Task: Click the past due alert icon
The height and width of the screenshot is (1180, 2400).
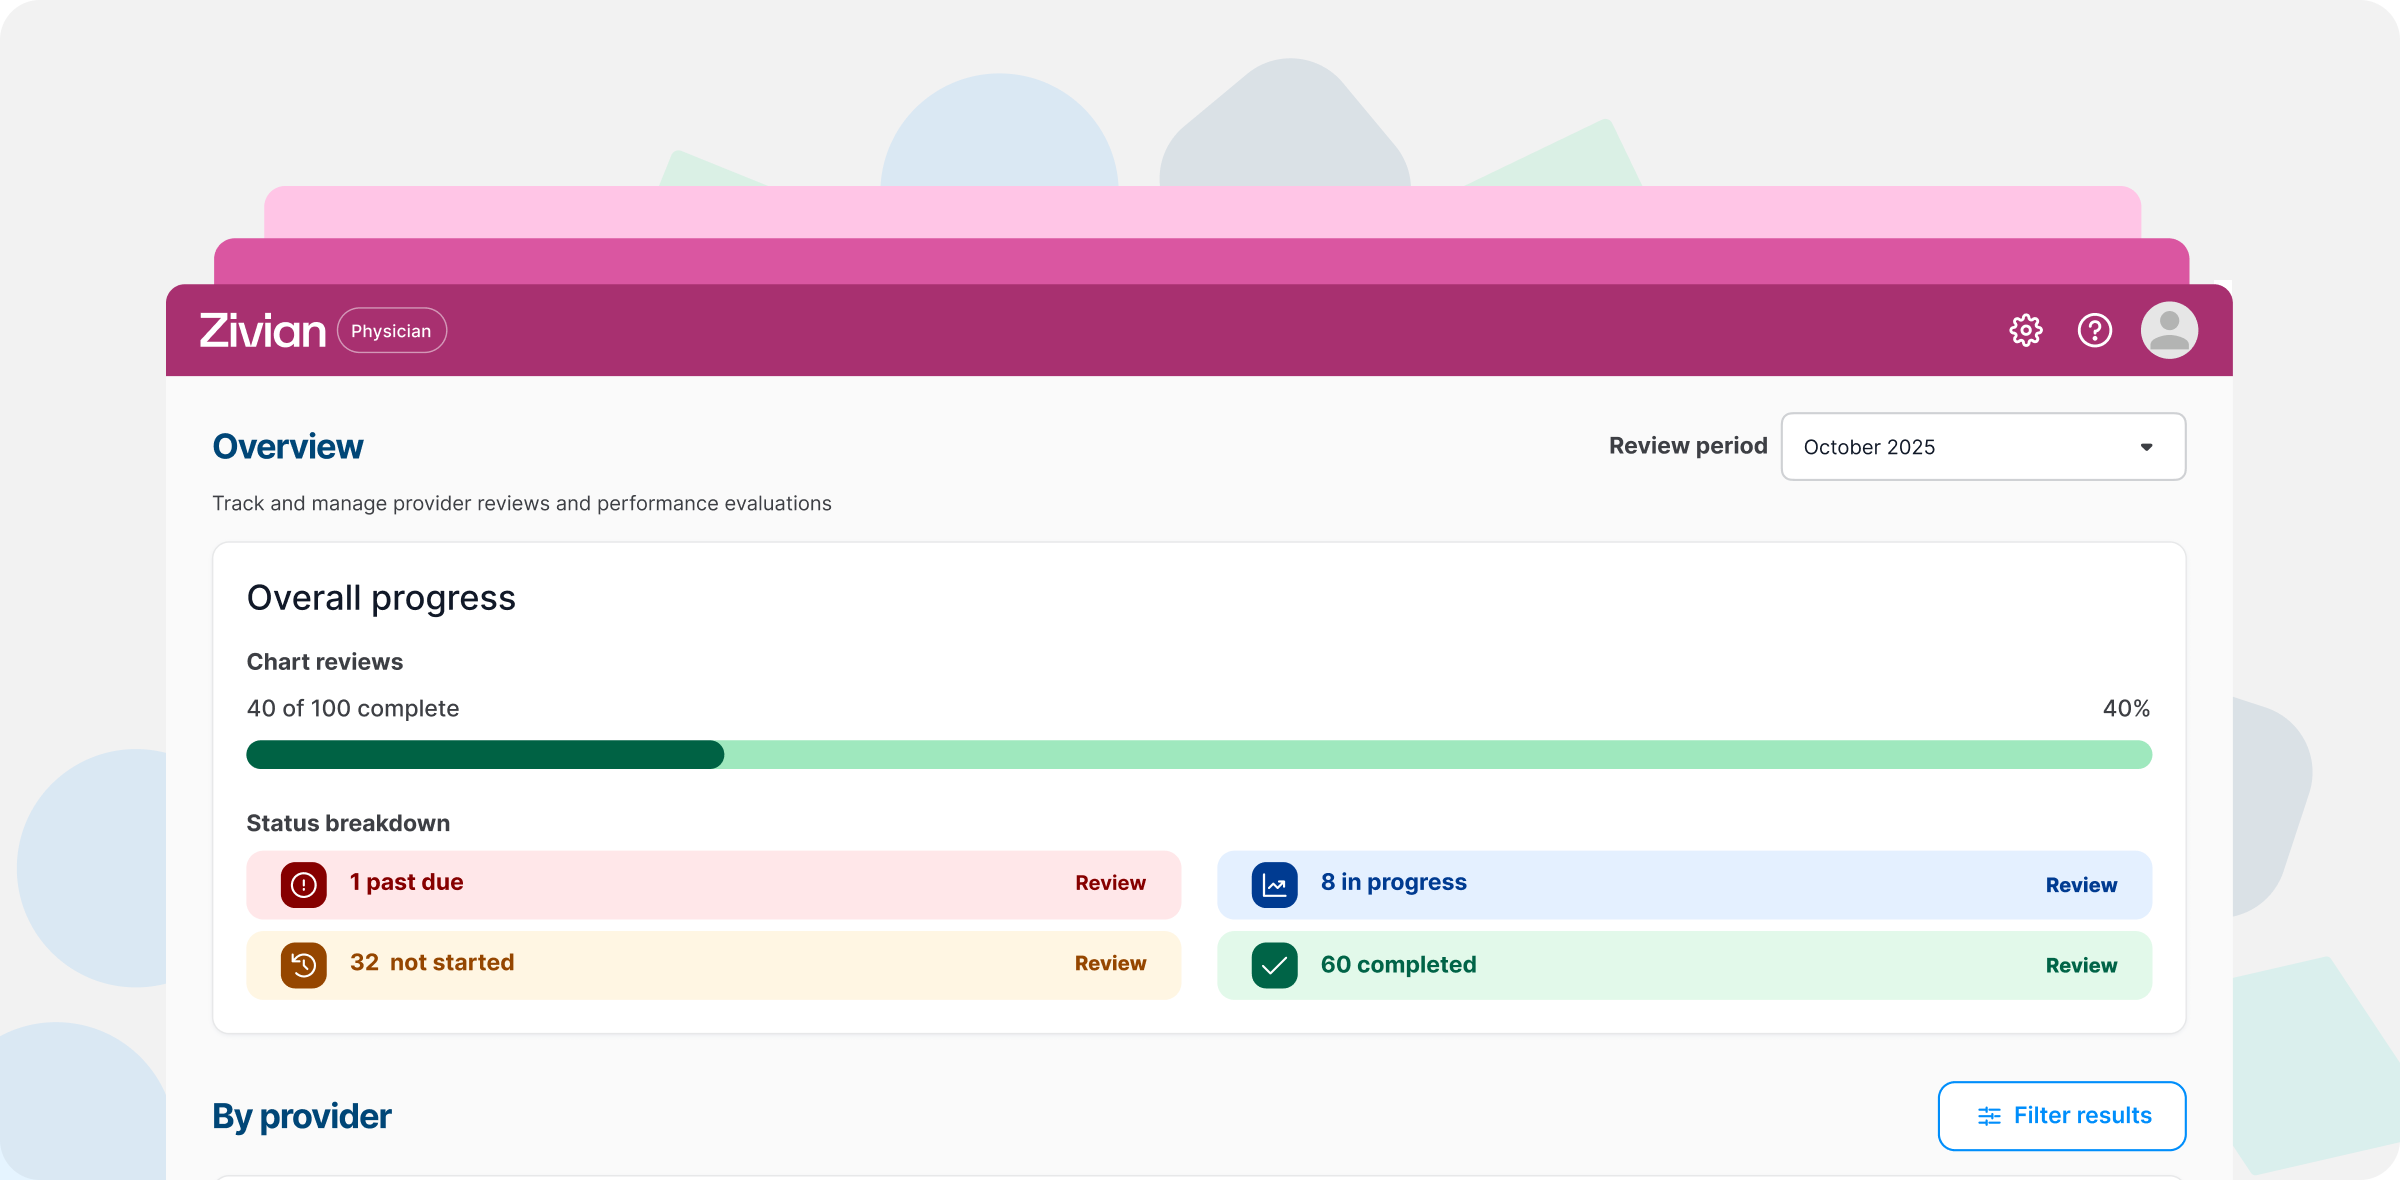Action: coord(304,885)
